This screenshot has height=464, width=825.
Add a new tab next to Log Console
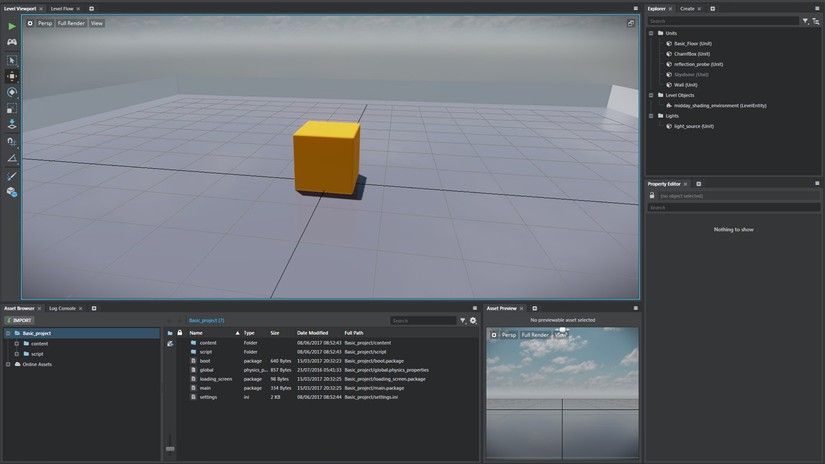coord(94,308)
